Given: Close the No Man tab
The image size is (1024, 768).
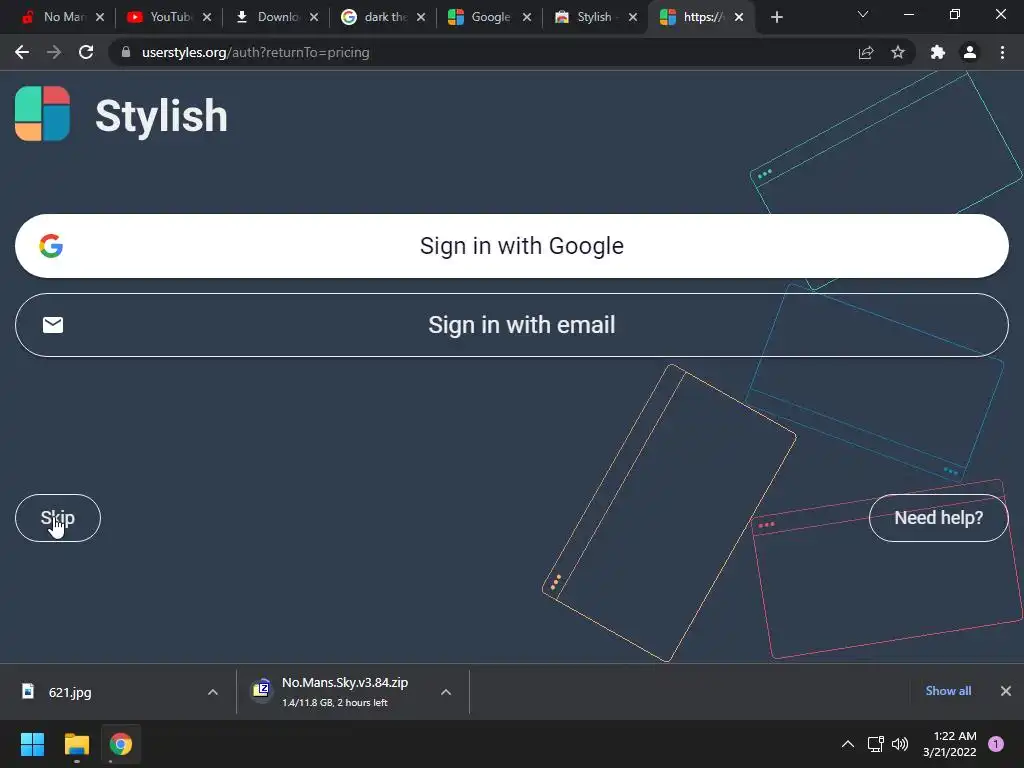Looking at the screenshot, I should 100,17.
